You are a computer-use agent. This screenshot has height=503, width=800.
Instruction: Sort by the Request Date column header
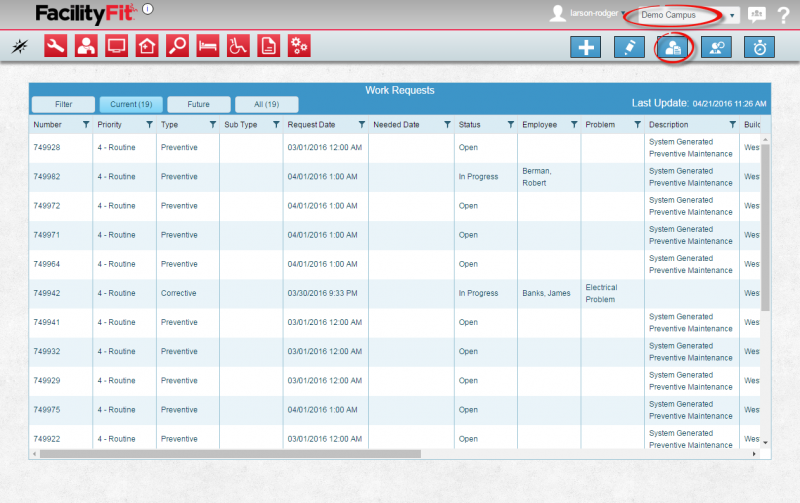click(311, 124)
